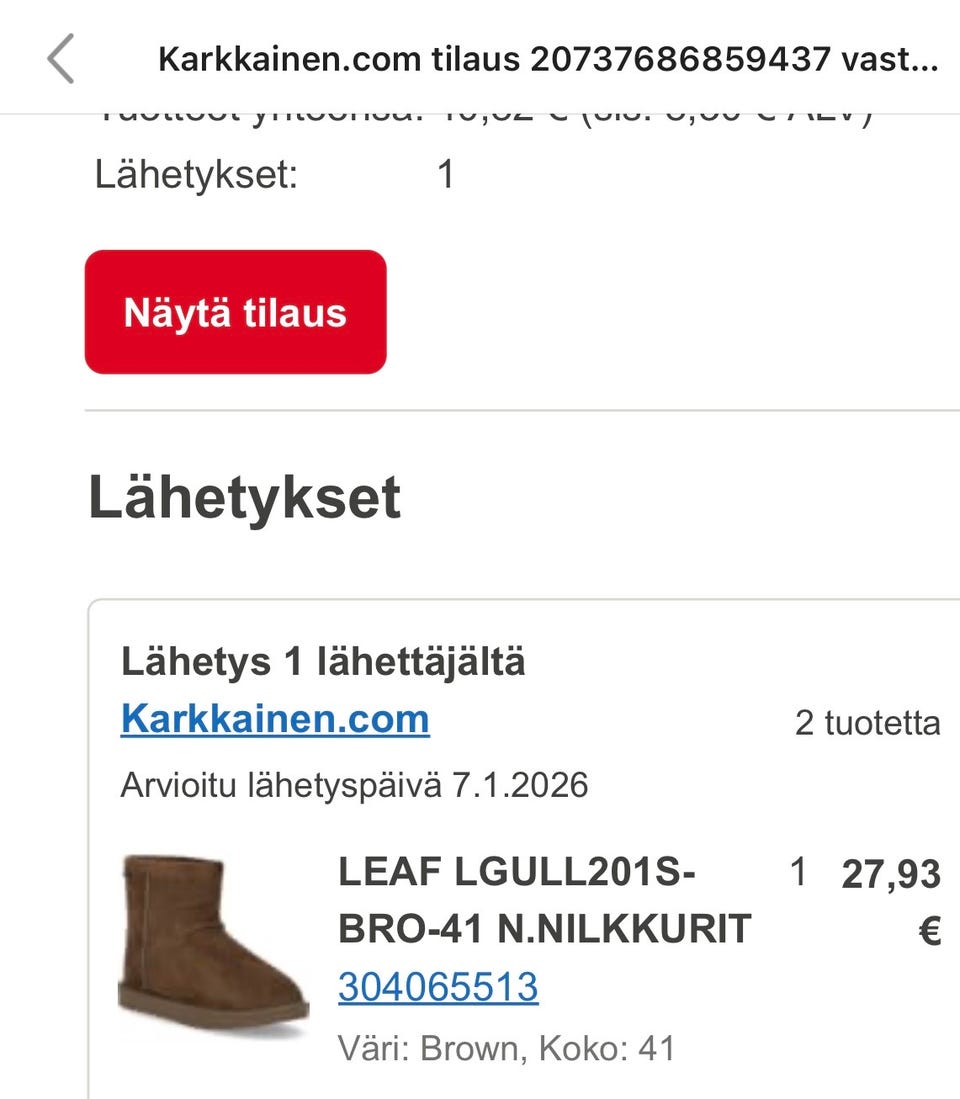Tap the shipment card's top border area
Screen dimensions: 960x1099
tap(524, 601)
